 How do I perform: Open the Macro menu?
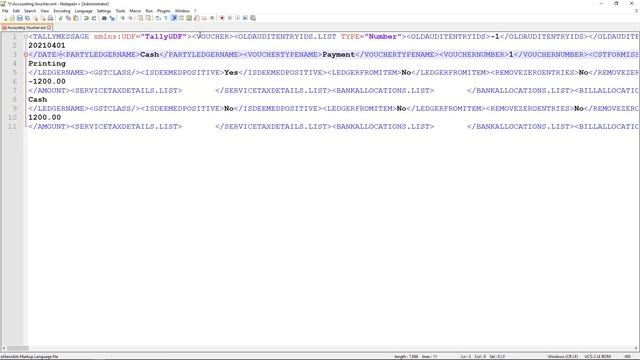(x=135, y=11)
